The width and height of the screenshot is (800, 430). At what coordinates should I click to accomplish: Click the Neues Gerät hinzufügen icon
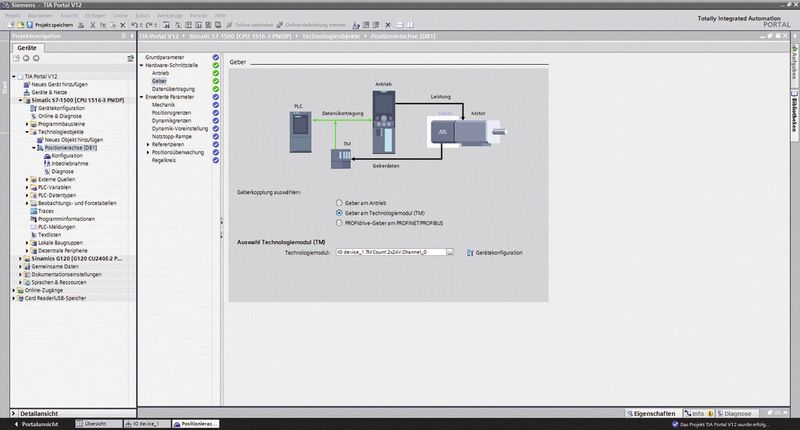point(27,84)
